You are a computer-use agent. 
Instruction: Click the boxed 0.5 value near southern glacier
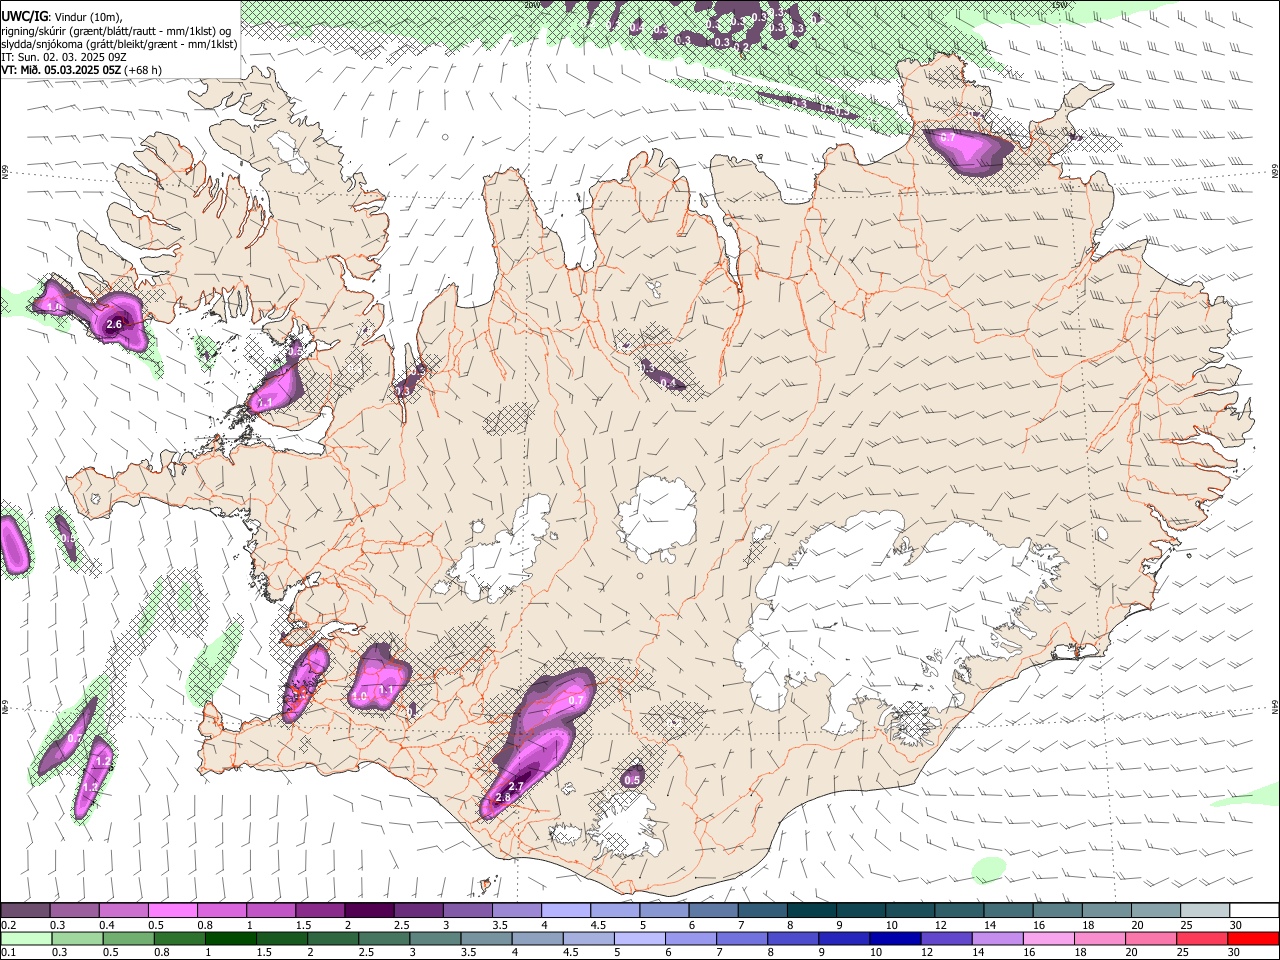pos(632,780)
